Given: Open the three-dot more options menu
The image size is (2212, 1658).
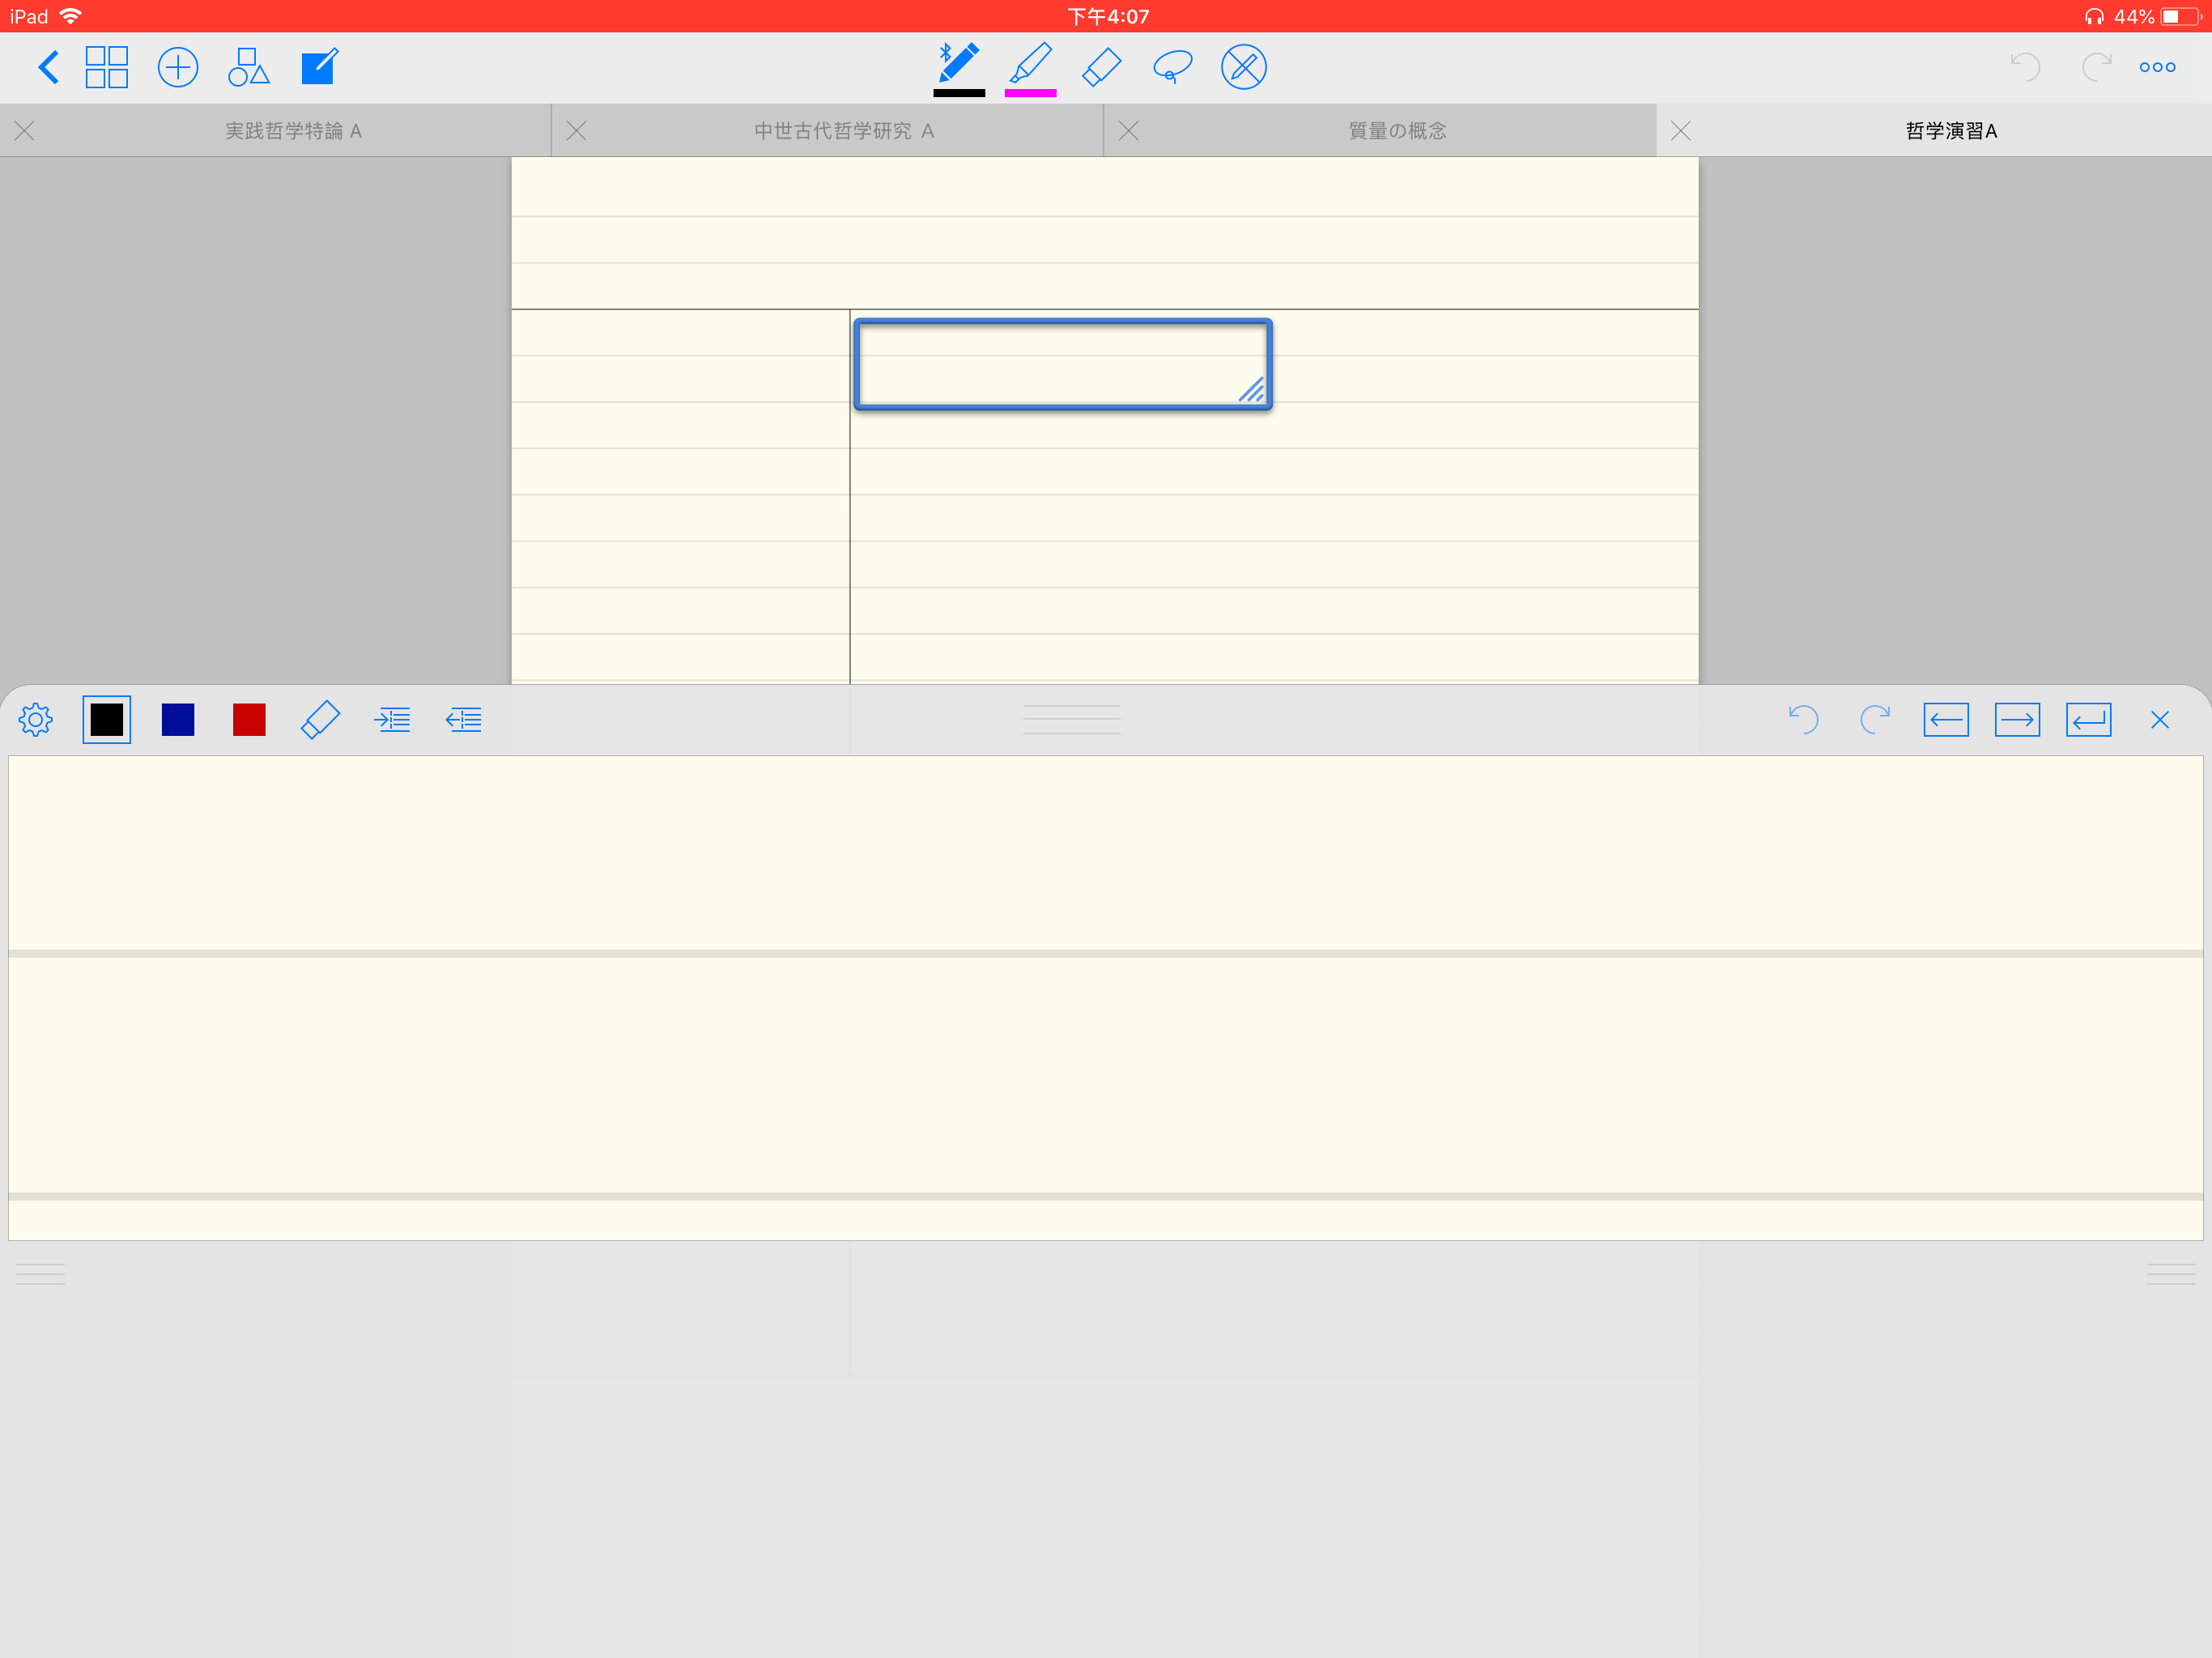Looking at the screenshot, I should (2157, 67).
